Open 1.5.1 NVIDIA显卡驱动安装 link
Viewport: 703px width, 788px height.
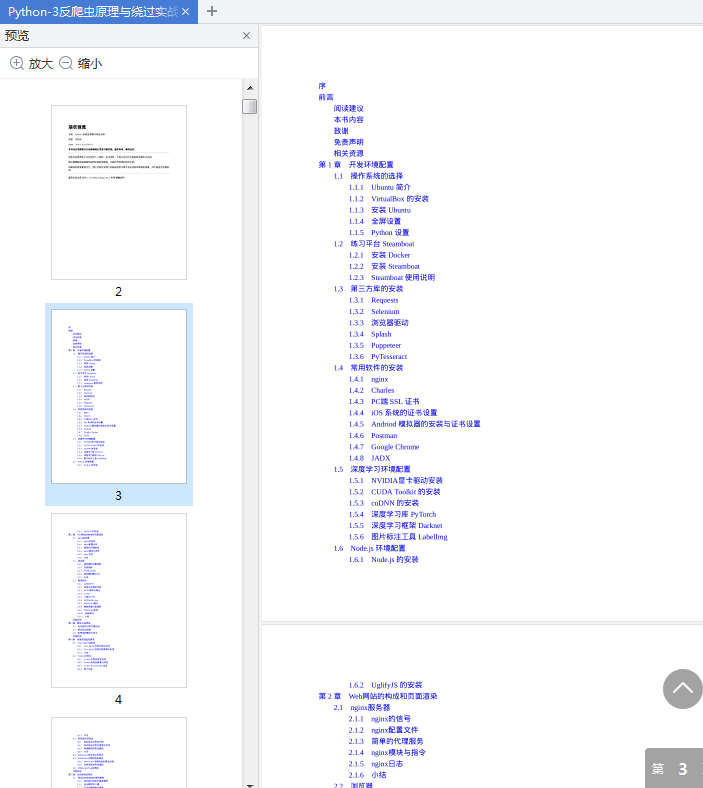coord(396,481)
